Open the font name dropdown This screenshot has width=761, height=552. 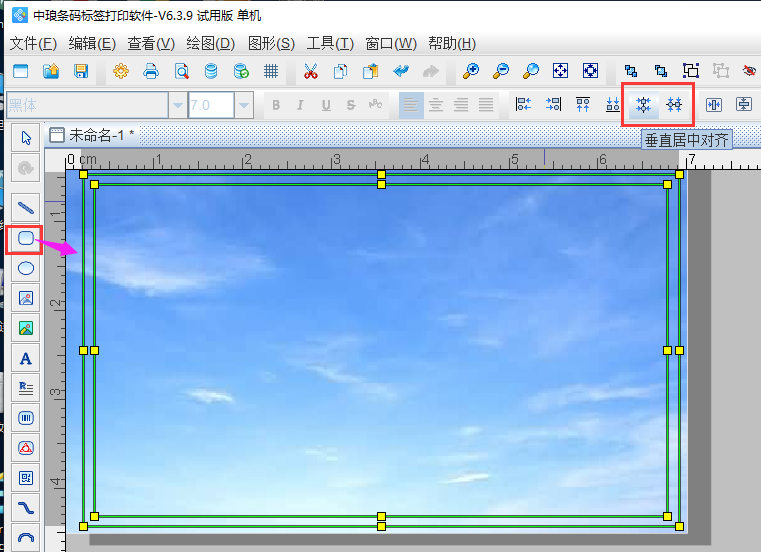coord(178,105)
